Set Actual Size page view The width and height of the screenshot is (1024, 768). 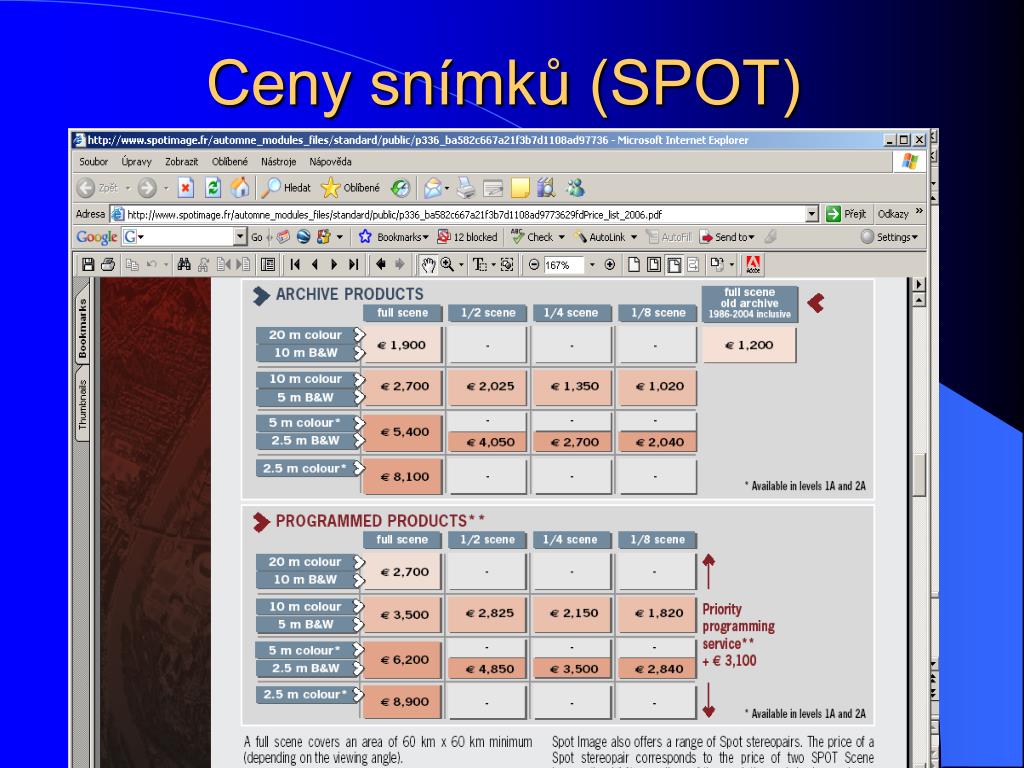(x=633, y=264)
